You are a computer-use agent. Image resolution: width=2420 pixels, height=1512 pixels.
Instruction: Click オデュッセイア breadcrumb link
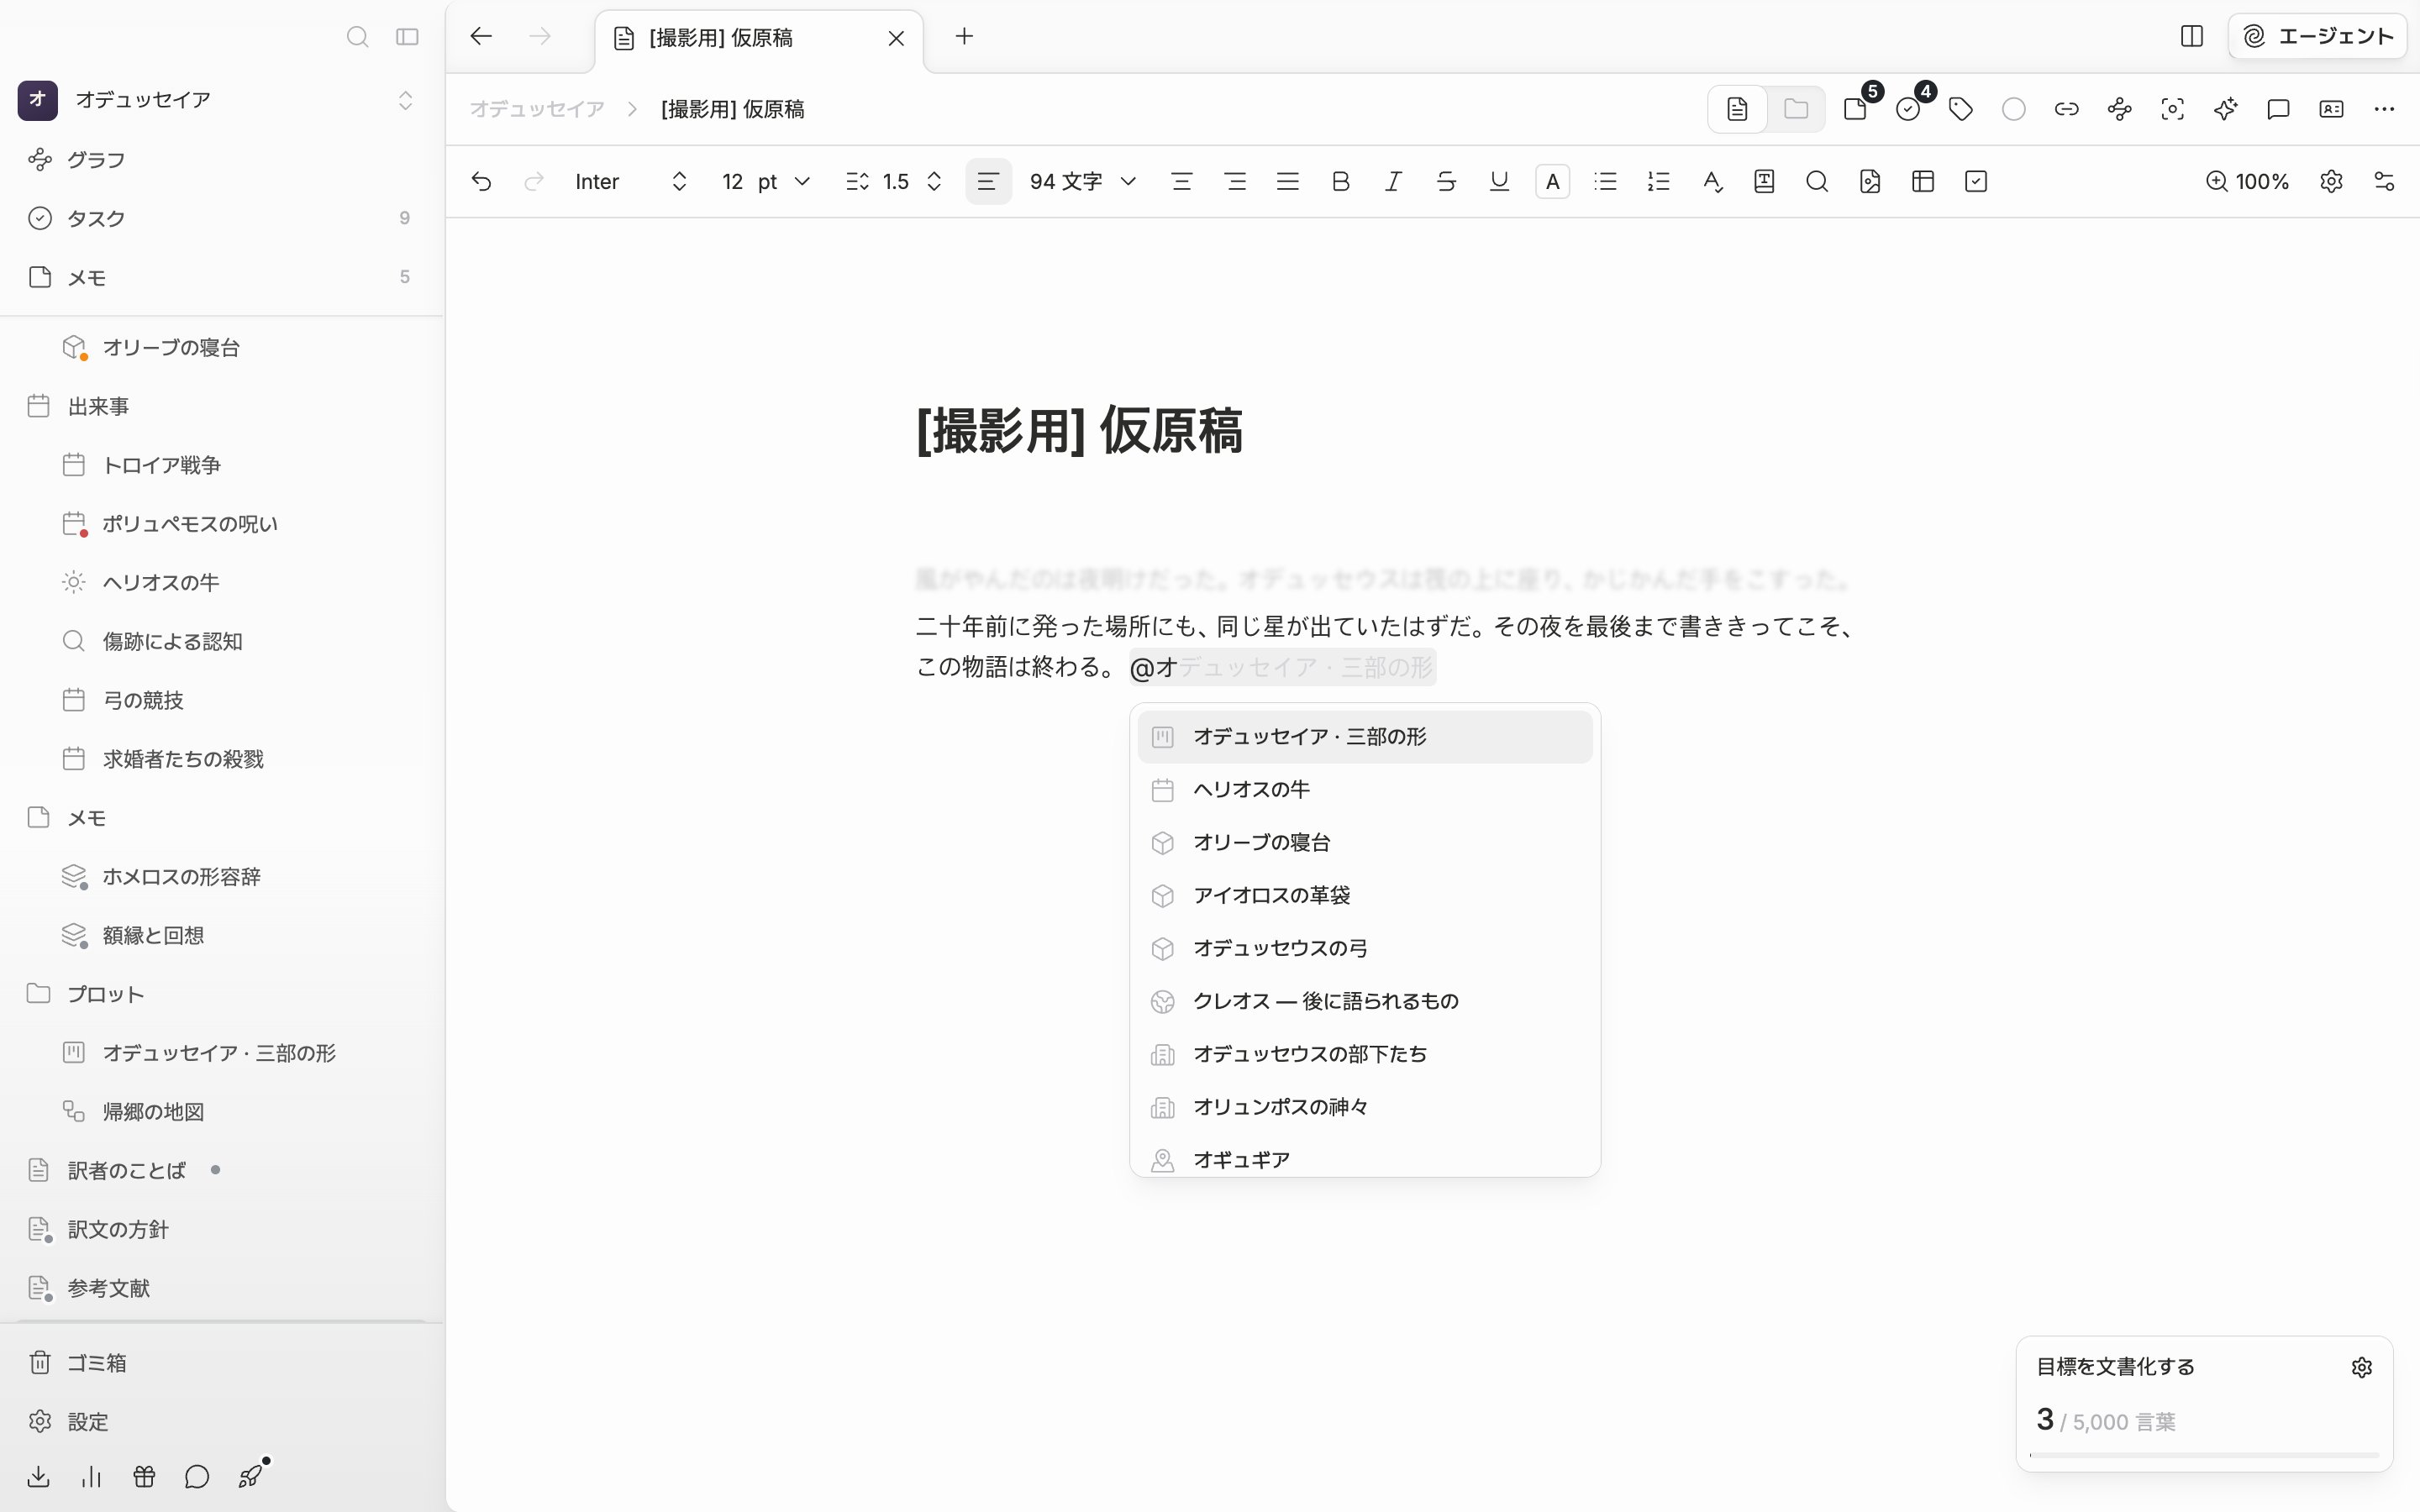coord(537,109)
